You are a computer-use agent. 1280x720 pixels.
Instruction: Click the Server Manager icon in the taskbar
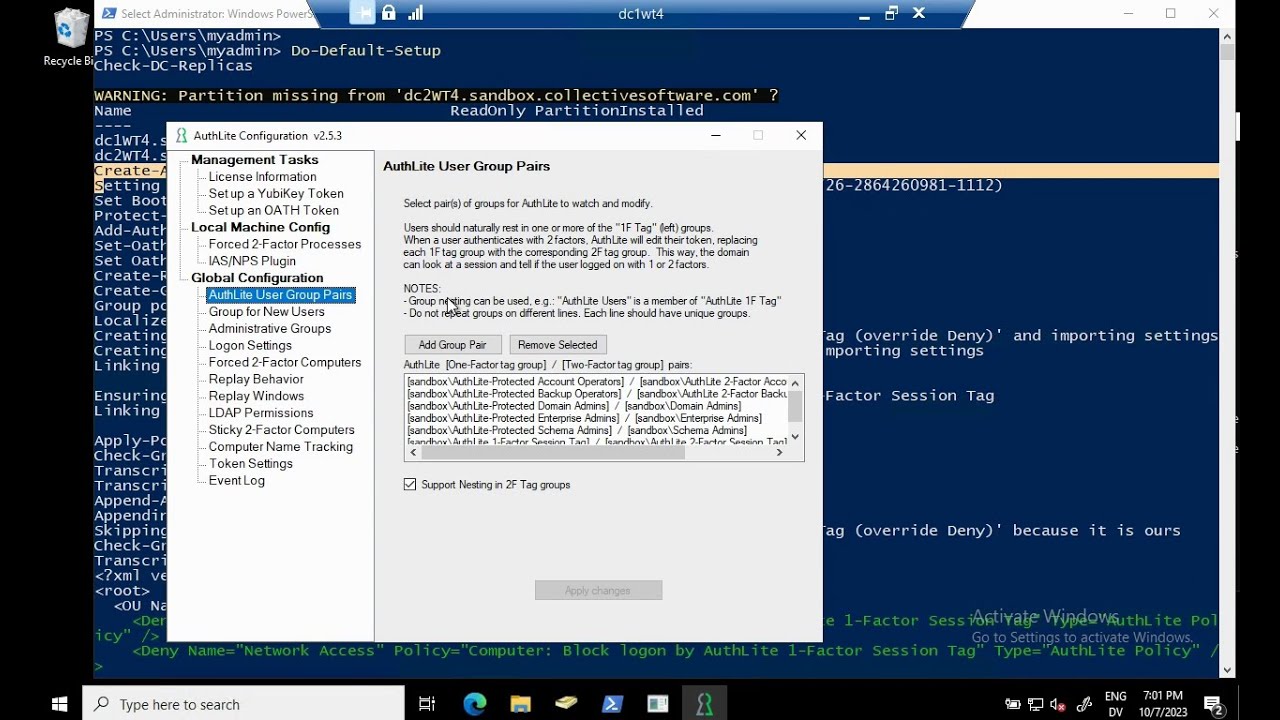658,704
